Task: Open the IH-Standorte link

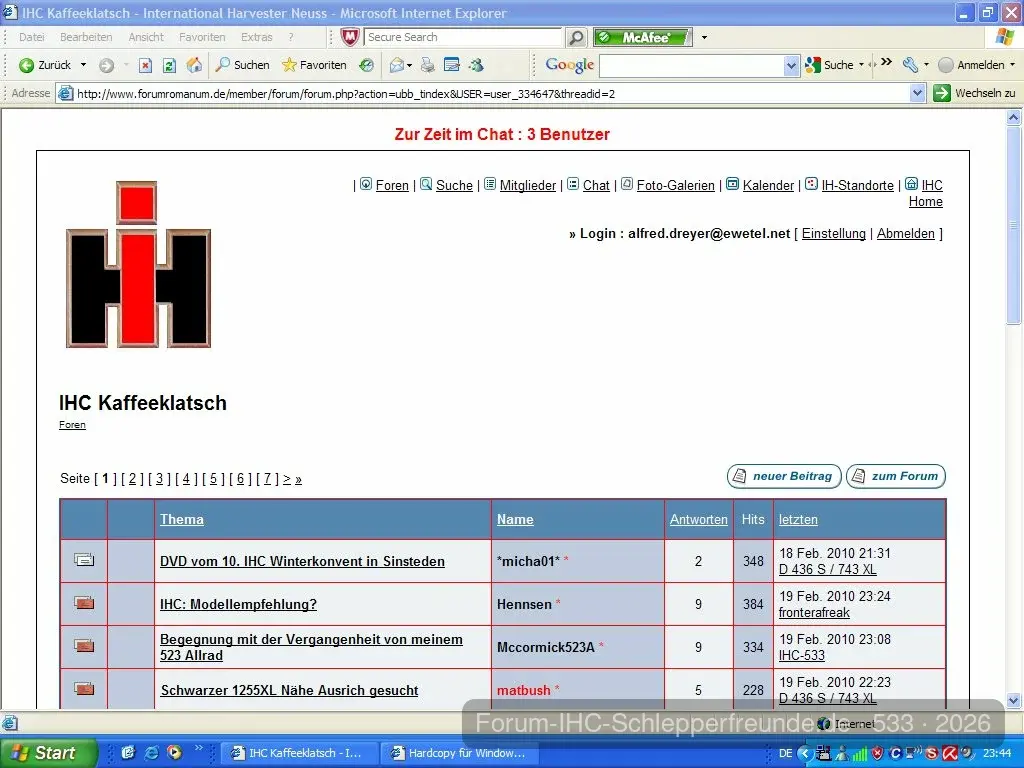Action: point(857,185)
